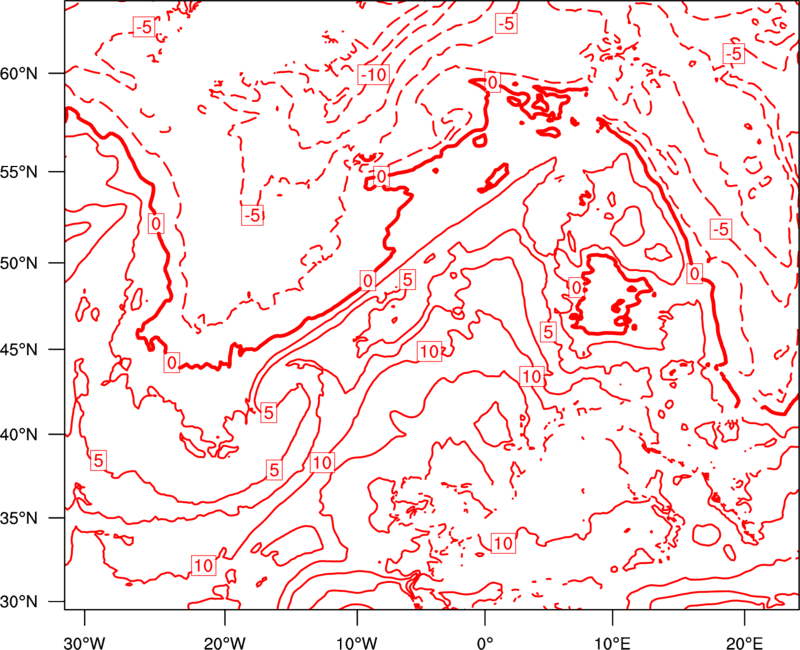The image size is (800, 650).
Task: Click the 10°E longitude tick label
Action: [x=612, y=642]
